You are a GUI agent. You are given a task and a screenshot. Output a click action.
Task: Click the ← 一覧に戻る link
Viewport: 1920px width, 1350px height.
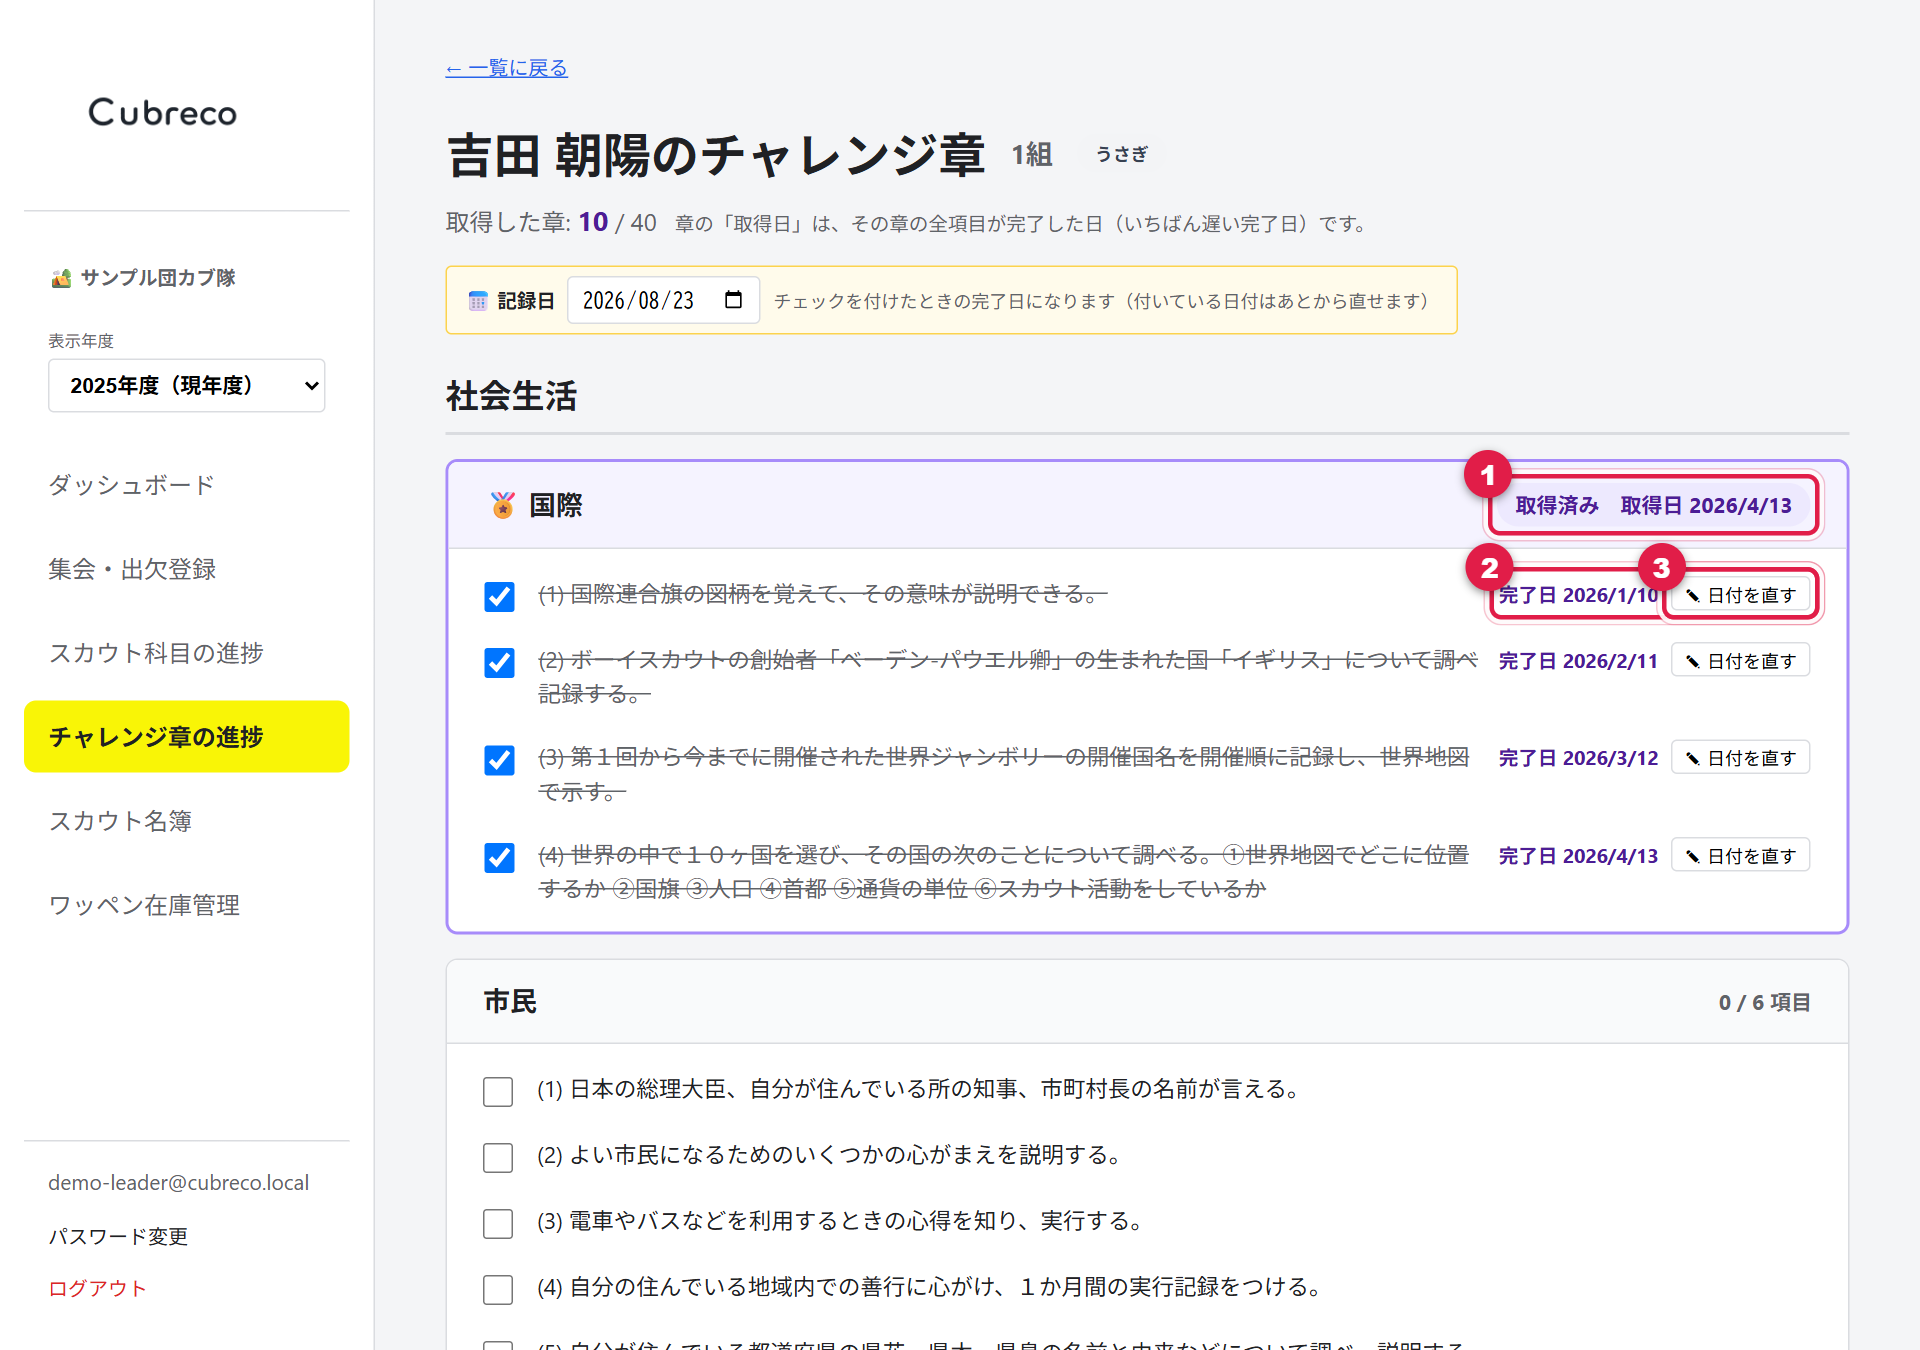(x=507, y=68)
